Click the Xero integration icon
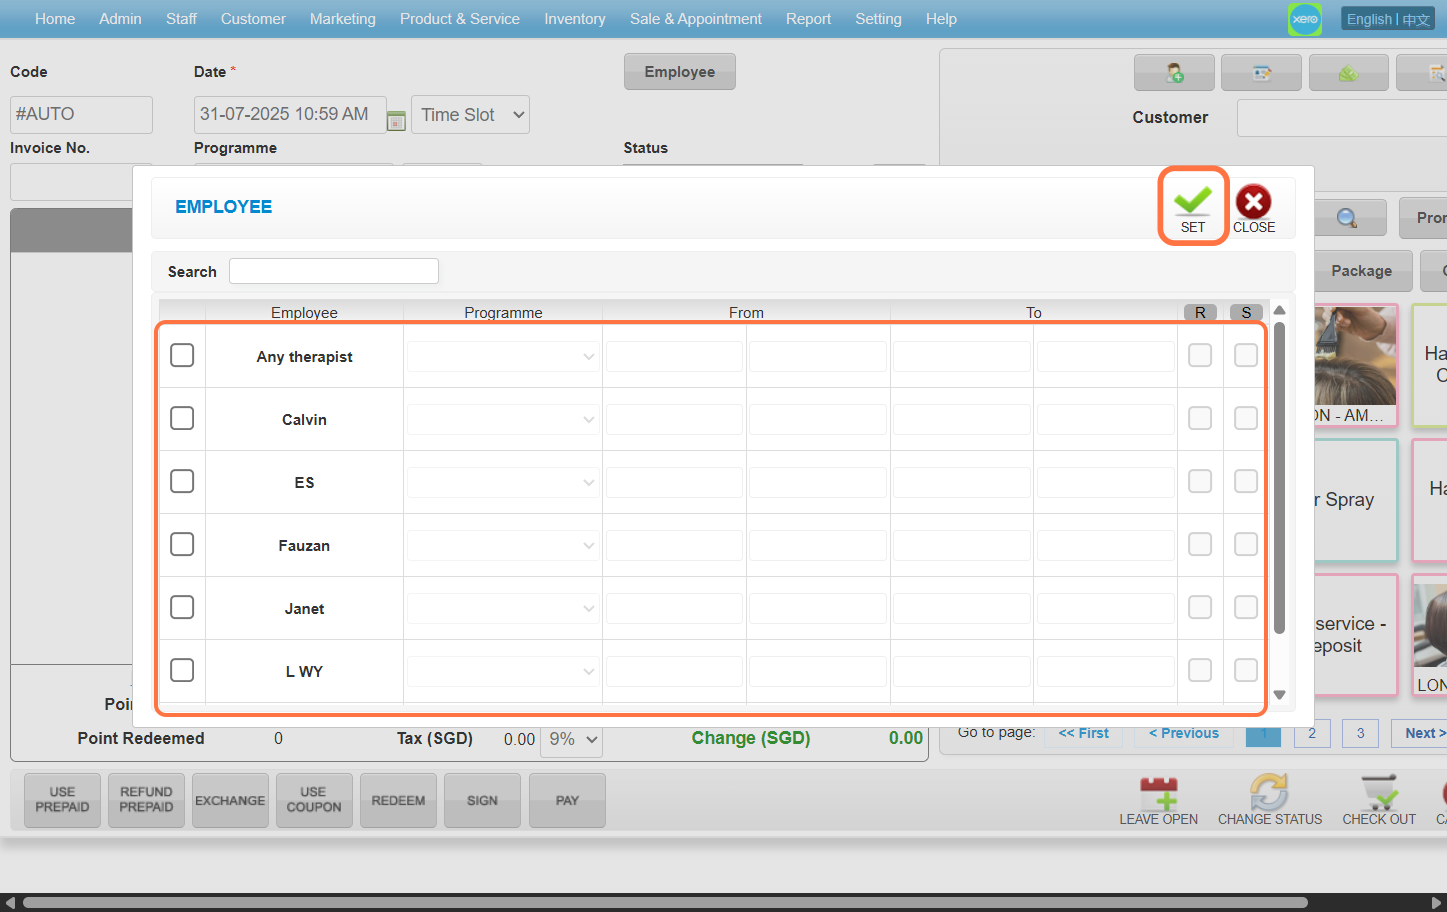Screen dimensions: 1447x912 (1304, 19)
